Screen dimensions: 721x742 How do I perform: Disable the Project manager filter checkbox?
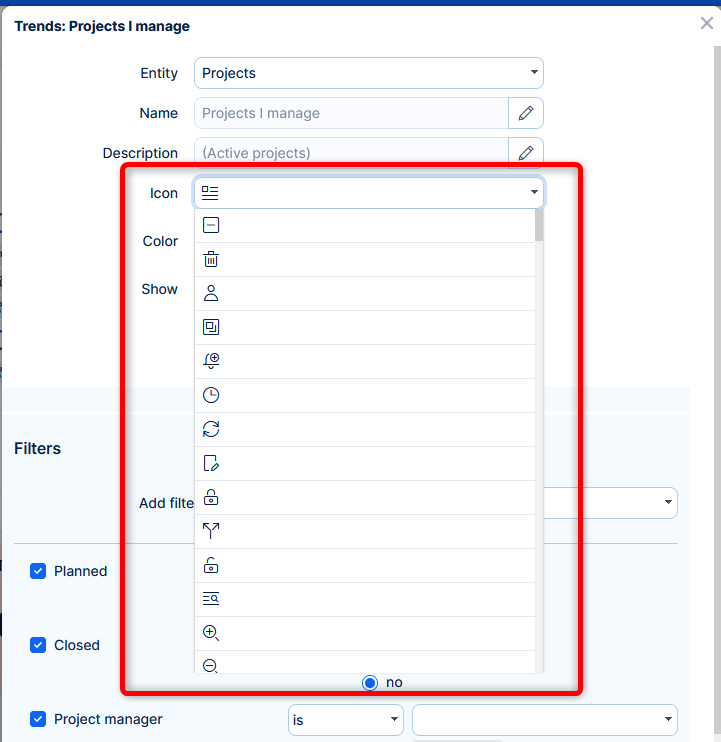click(38, 719)
